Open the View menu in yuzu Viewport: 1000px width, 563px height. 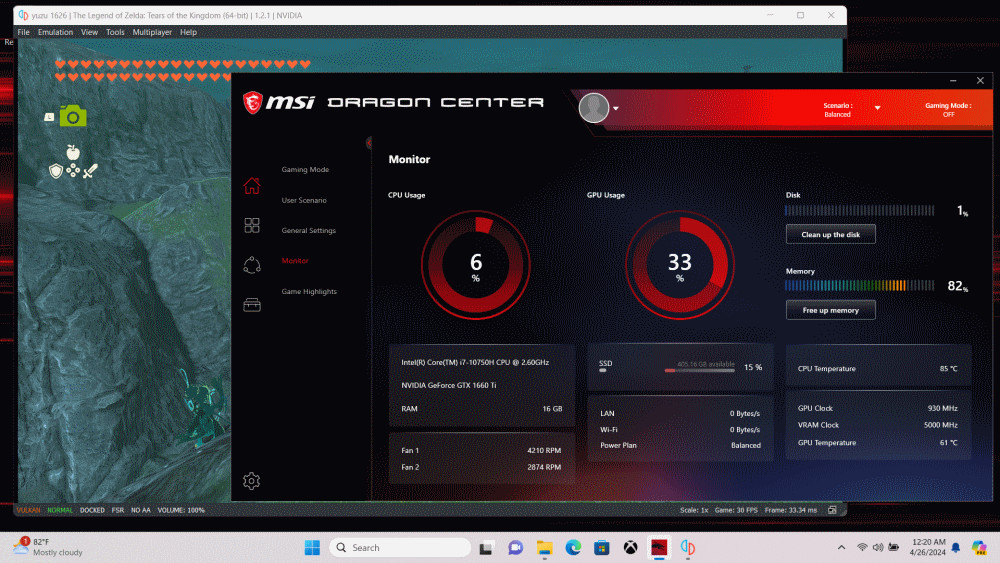pyautogui.click(x=89, y=32)
